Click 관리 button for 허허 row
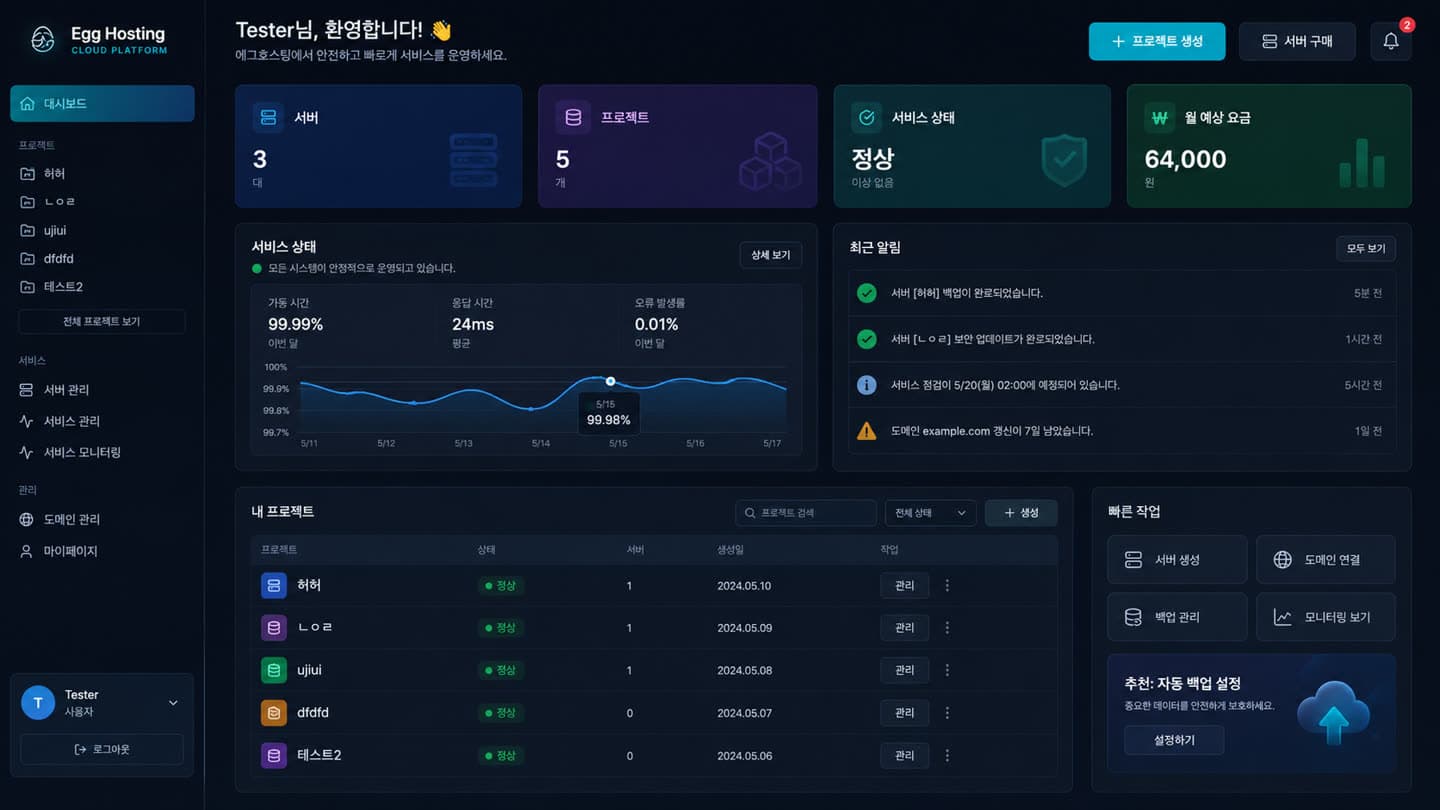 pyautogui.click(x=905, y=586)
